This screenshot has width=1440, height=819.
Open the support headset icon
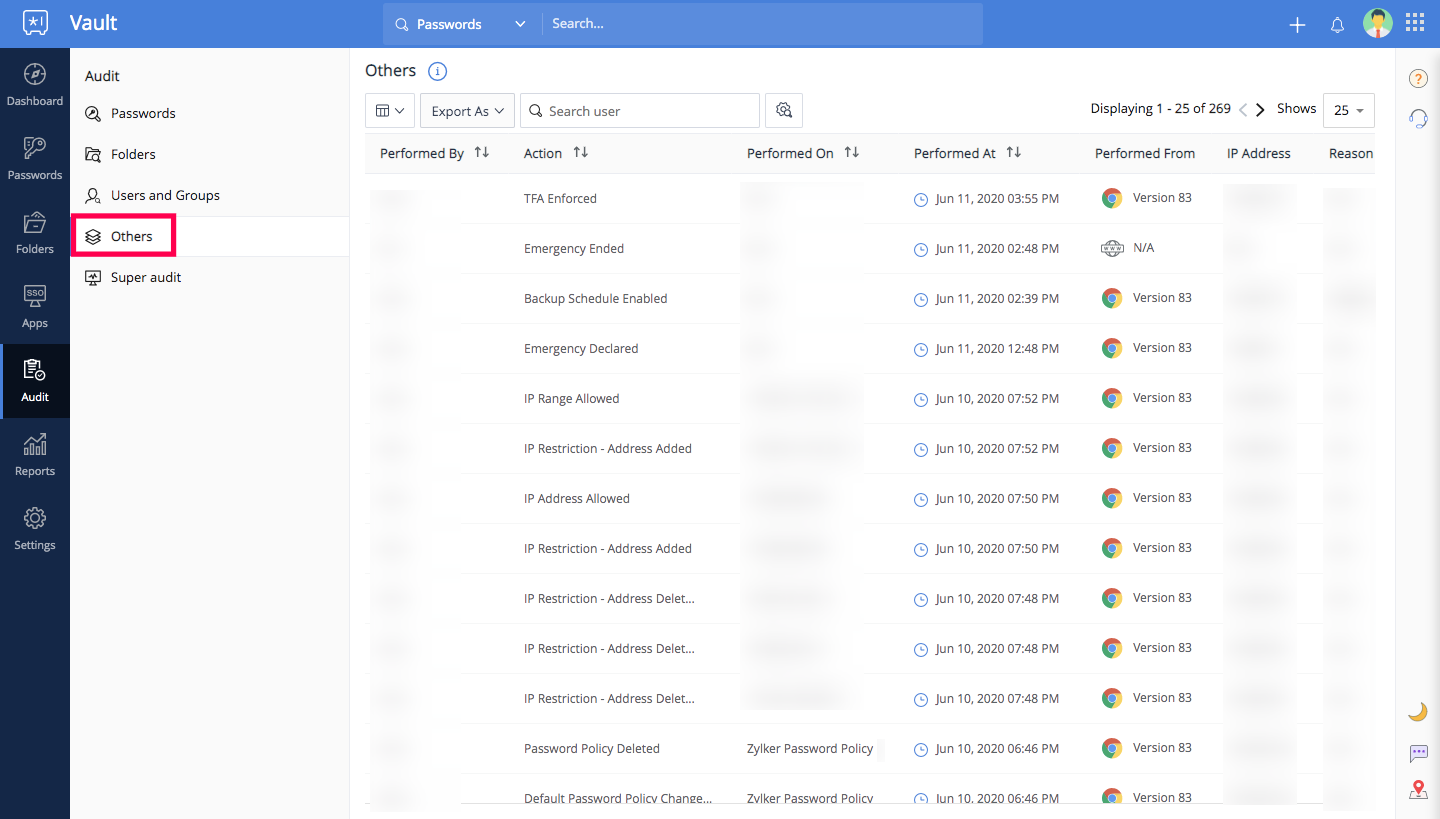[x=1417, y=118]
